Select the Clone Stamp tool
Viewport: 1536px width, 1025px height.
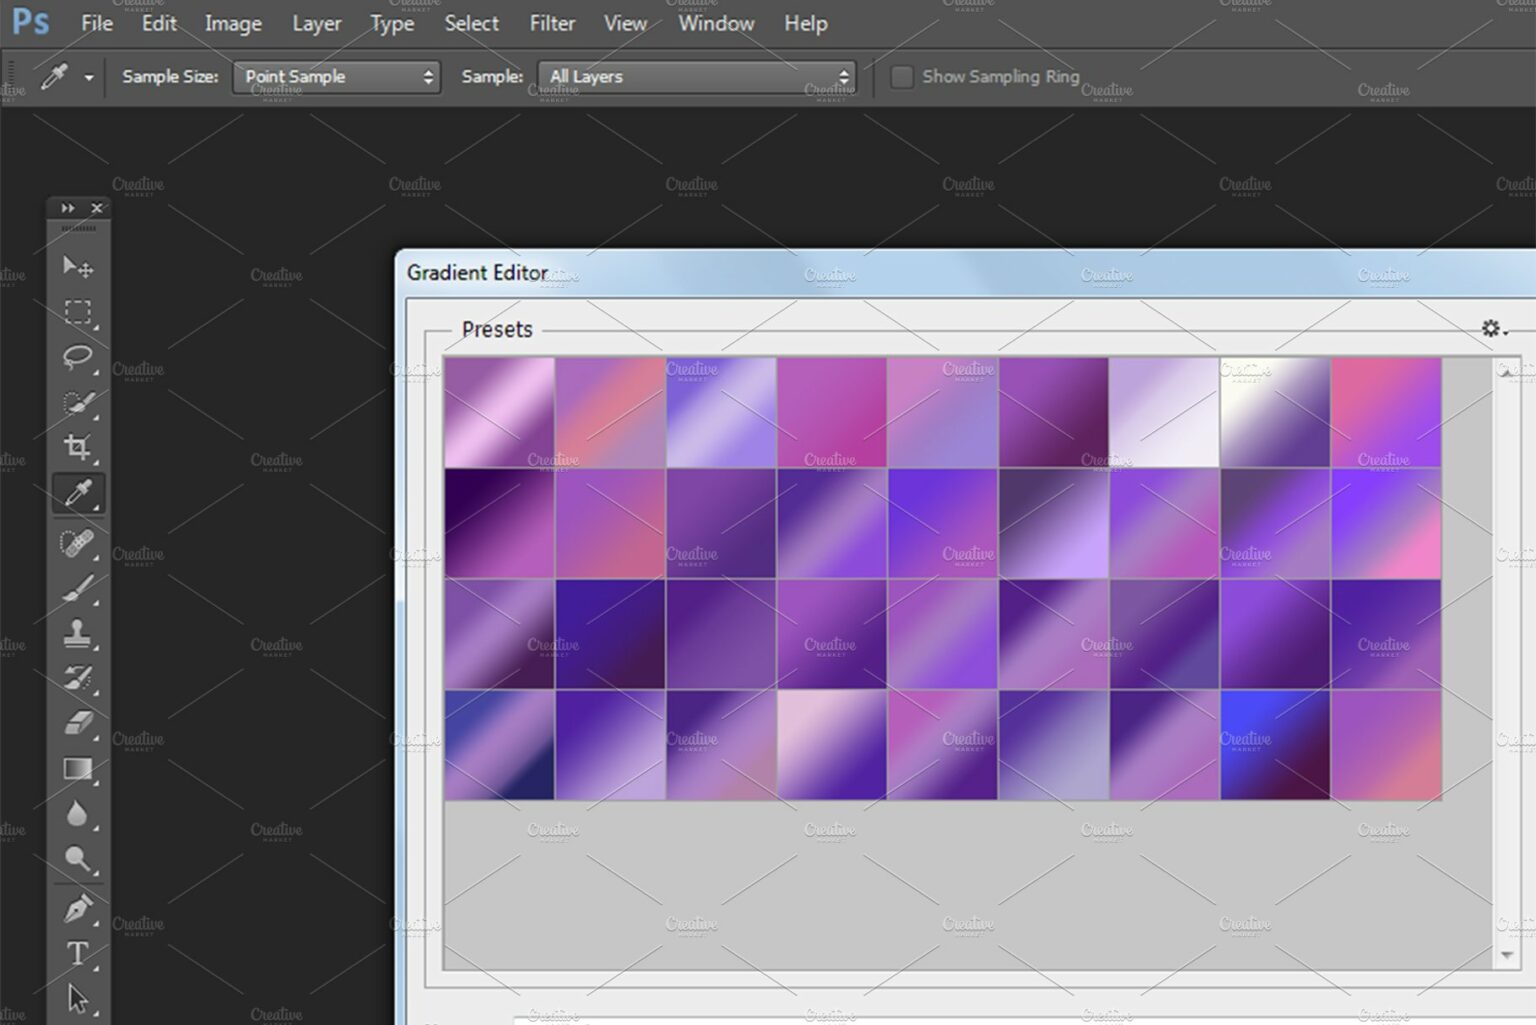[x=76, y=632]
